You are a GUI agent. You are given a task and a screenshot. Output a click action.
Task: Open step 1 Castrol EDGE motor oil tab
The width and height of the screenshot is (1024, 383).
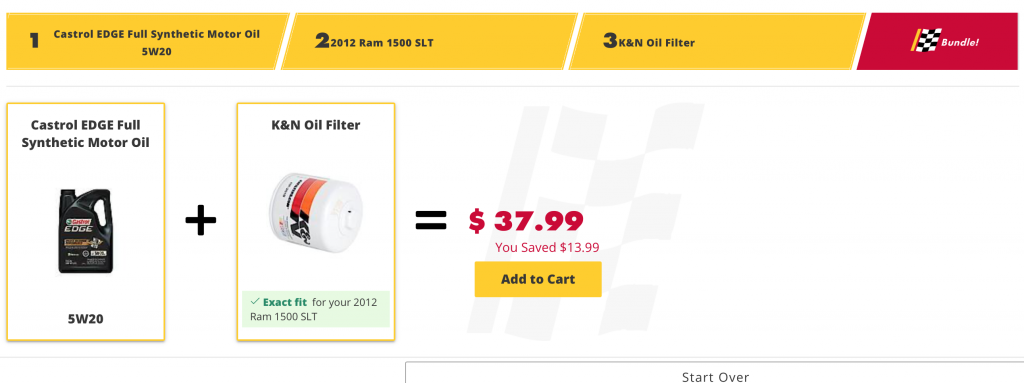(148, 41)
